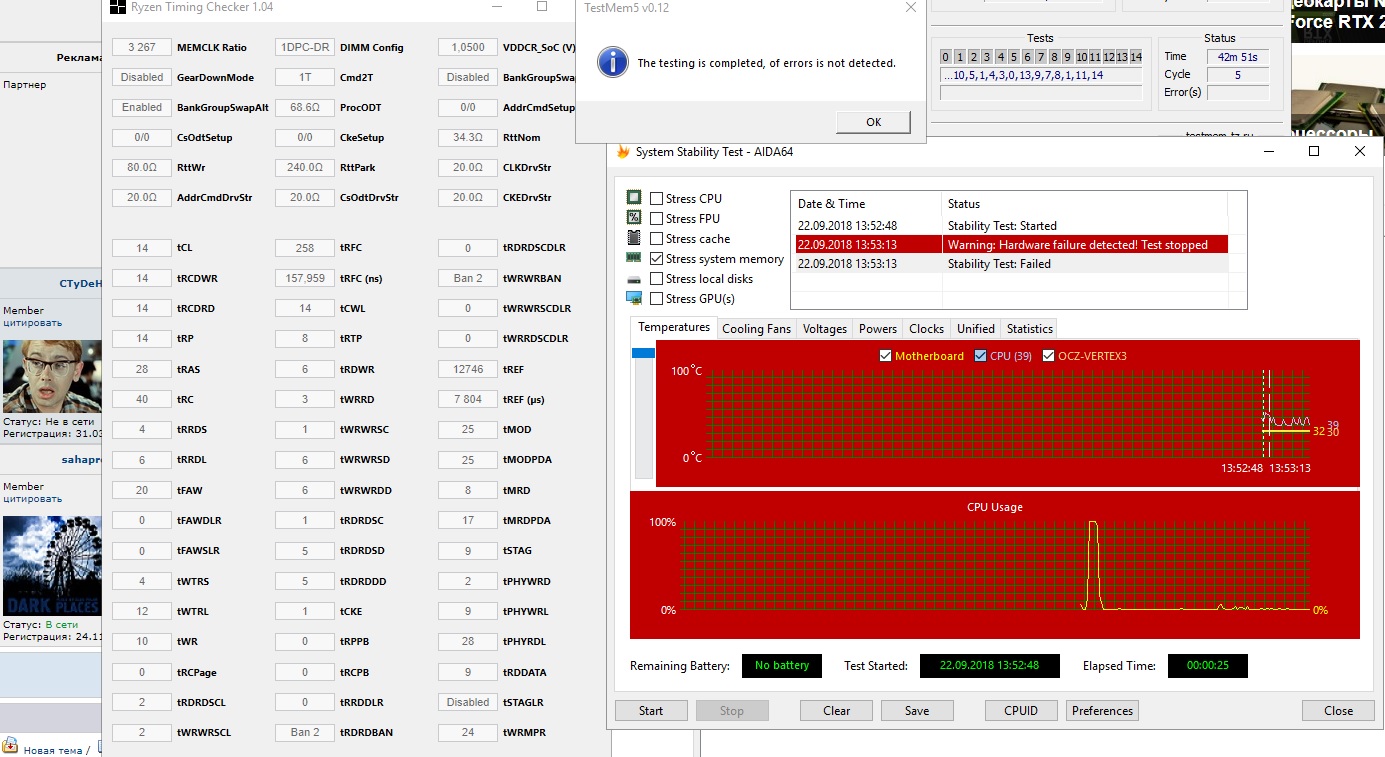Click the icon next to Новая тема
Screen dimensions: 1385x757
coord(10,746)
